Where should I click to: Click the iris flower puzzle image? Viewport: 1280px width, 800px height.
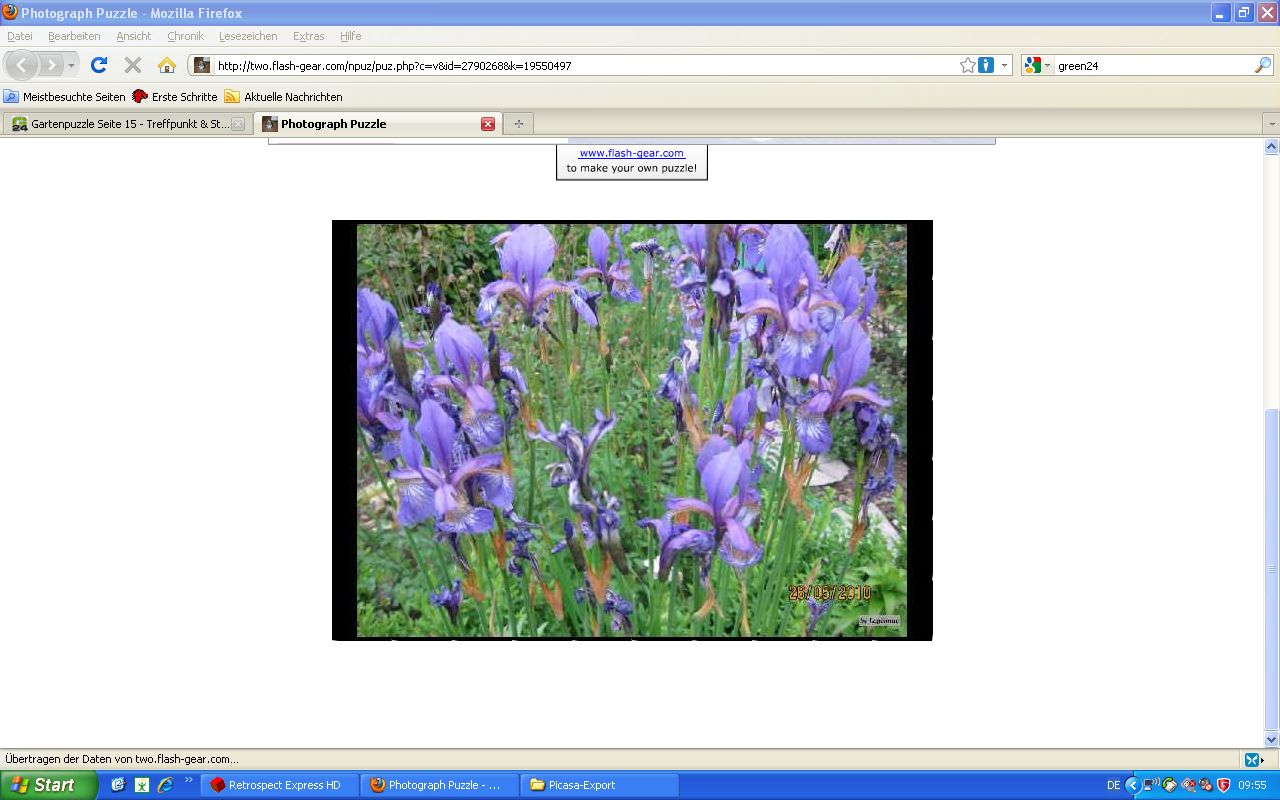tap(631, 430)
